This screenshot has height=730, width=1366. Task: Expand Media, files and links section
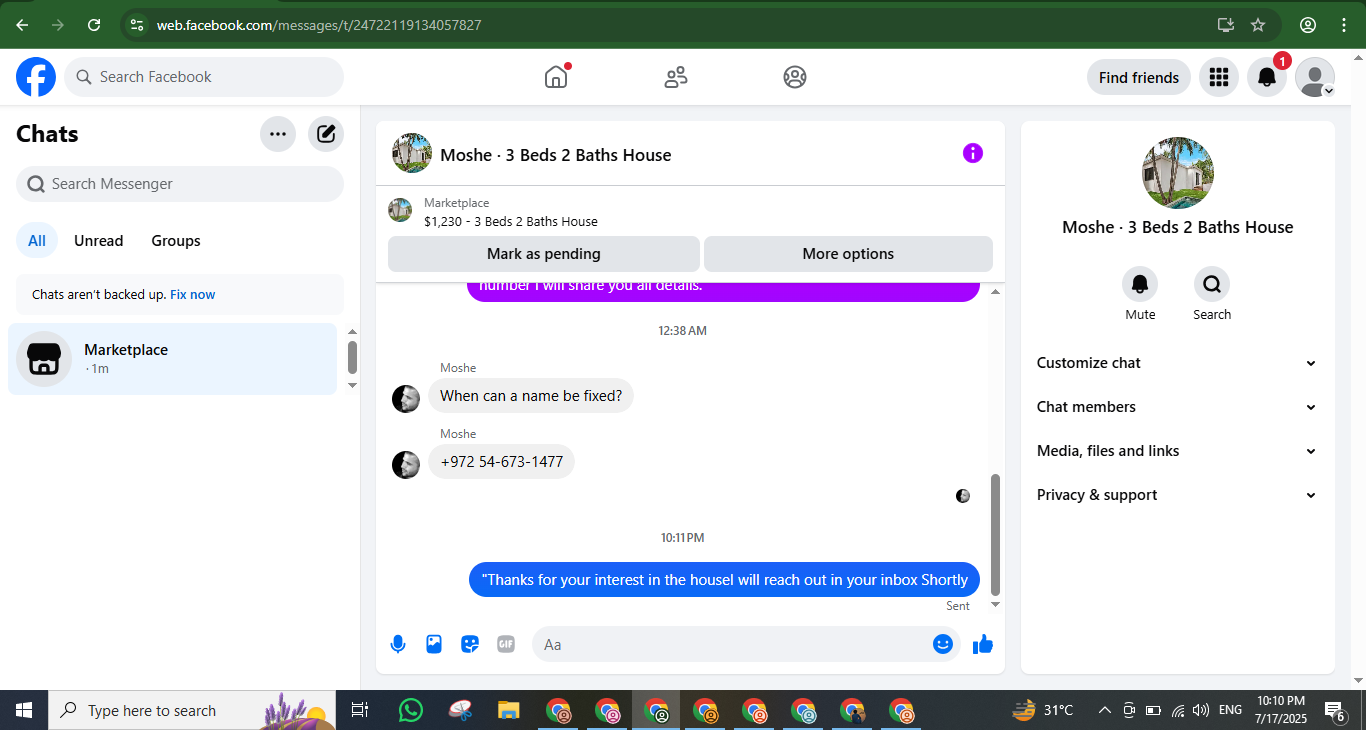1177,451
